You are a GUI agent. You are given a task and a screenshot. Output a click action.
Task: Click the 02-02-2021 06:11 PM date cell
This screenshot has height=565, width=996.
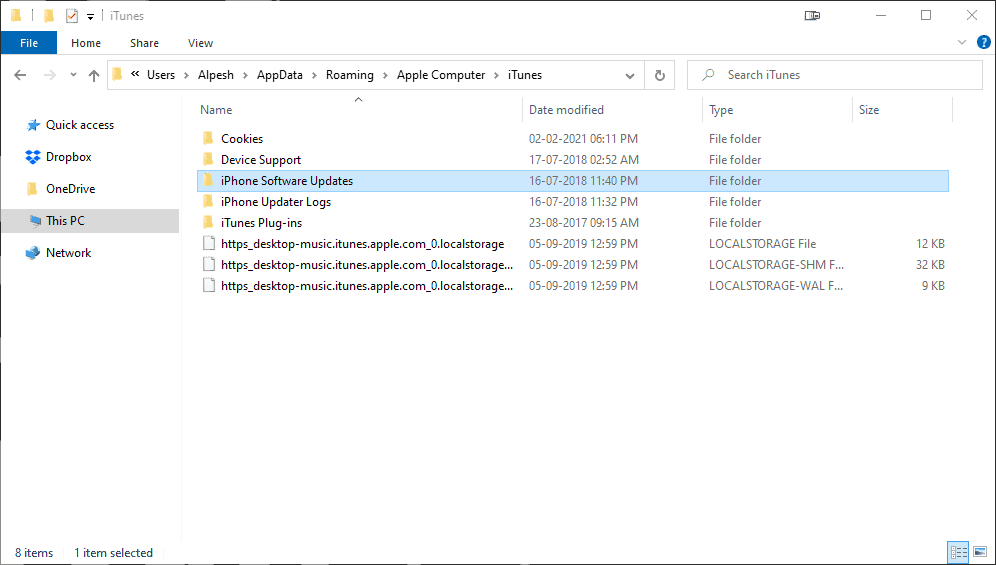tap(583, 139)
